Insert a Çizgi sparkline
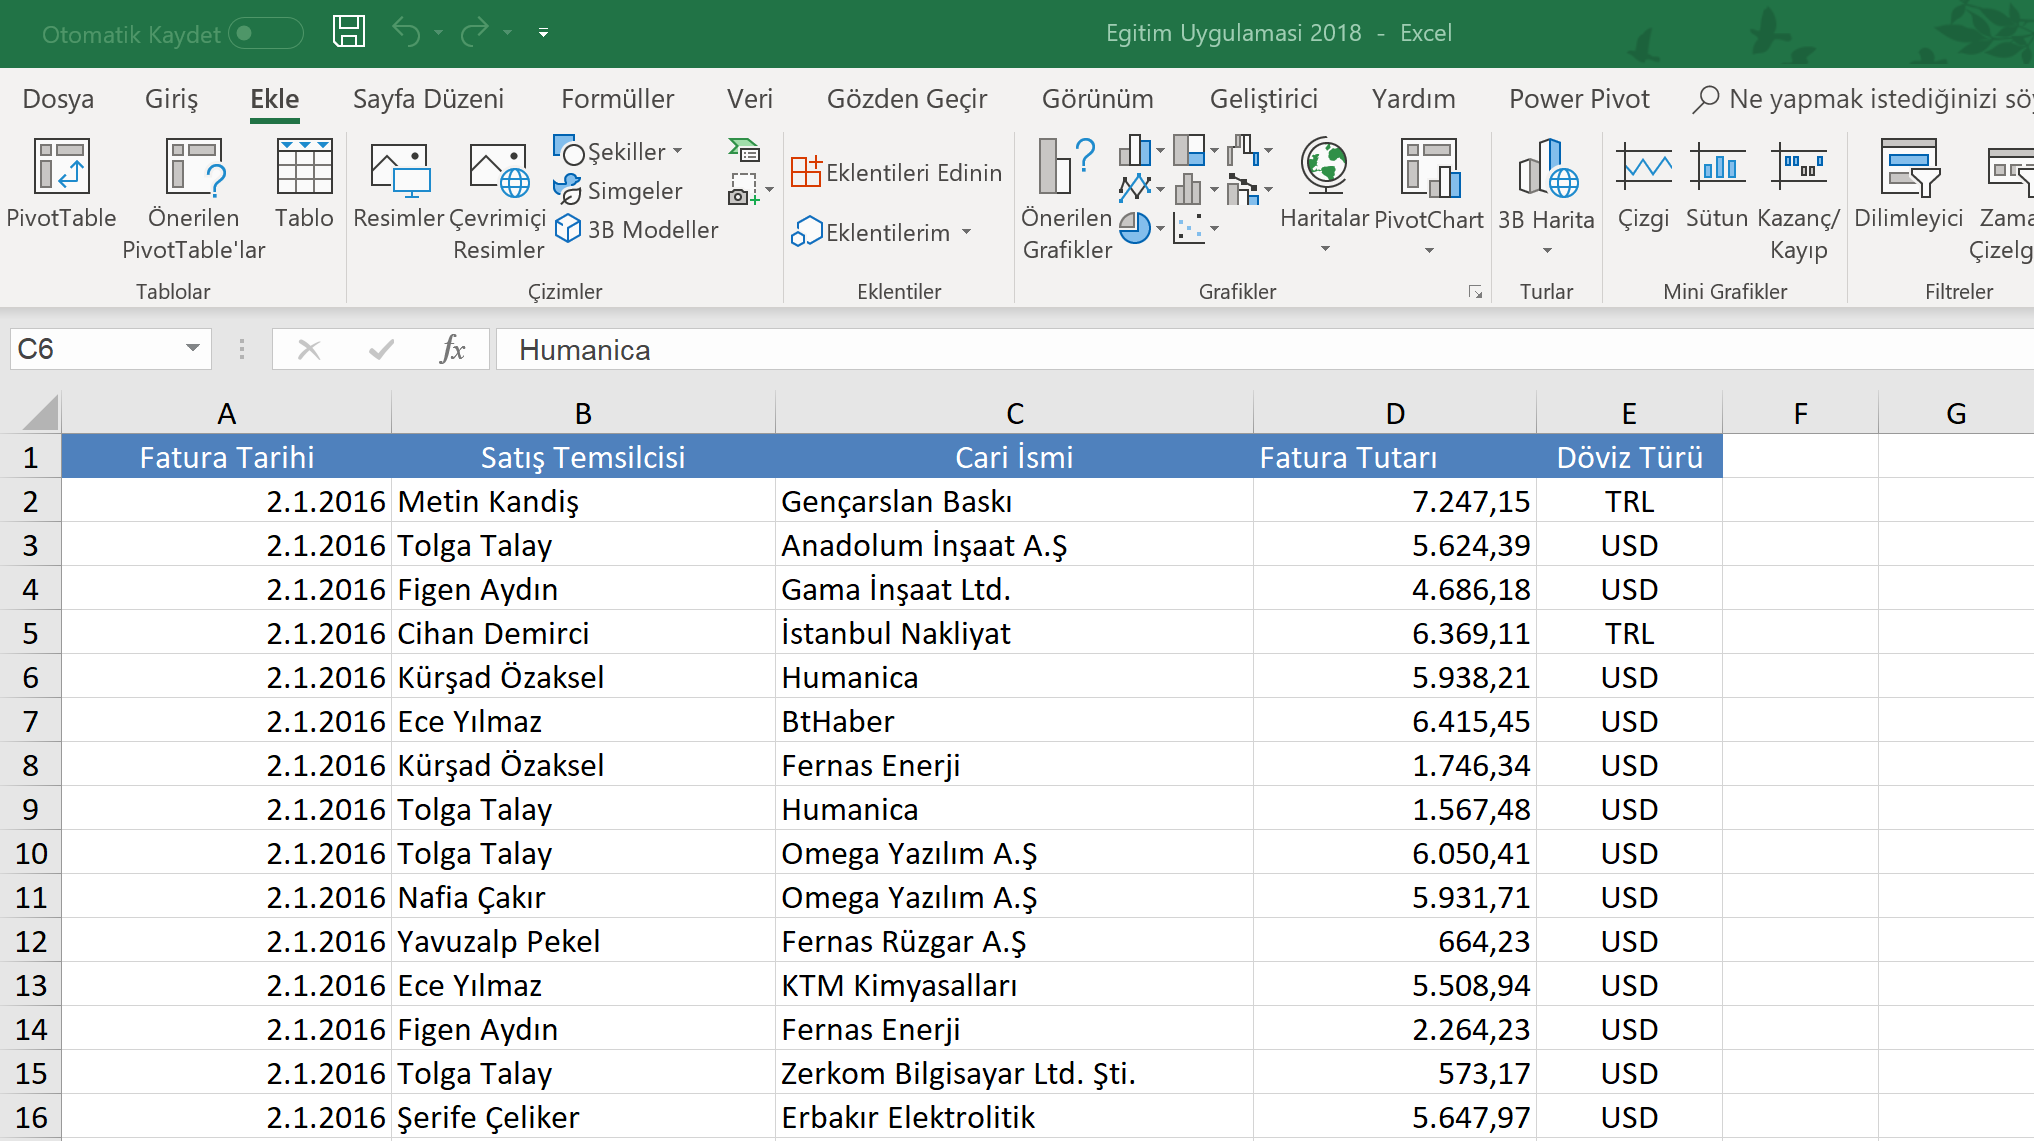The height and width of the screenshot is (1141, 2034). (1643, 167)
